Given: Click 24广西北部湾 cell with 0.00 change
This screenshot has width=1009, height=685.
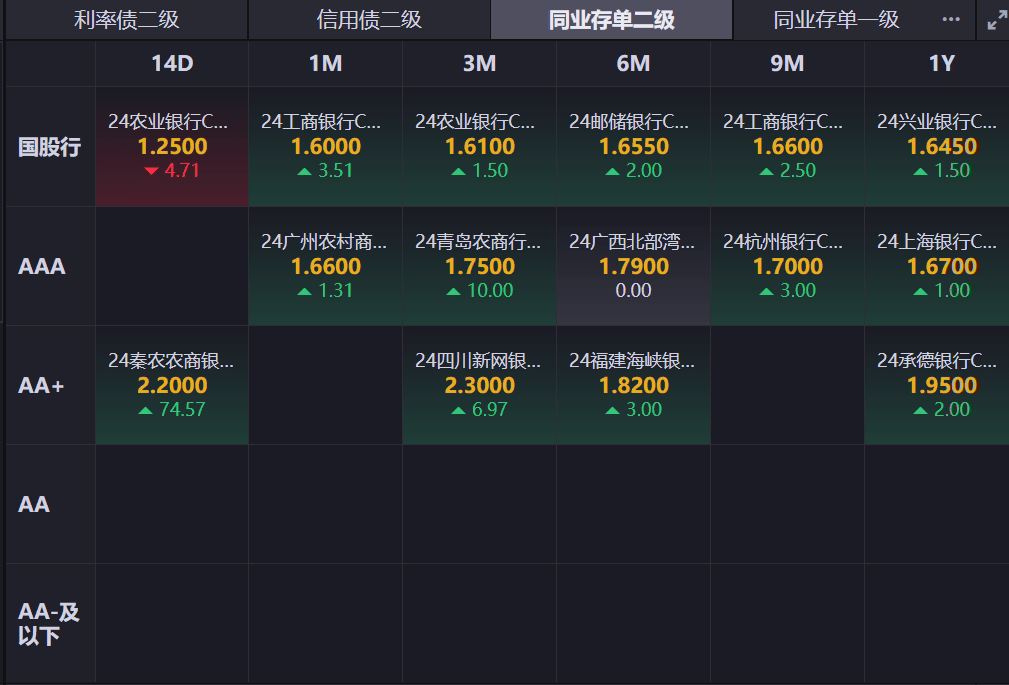Looking at the screenshot, I should 633,266.
